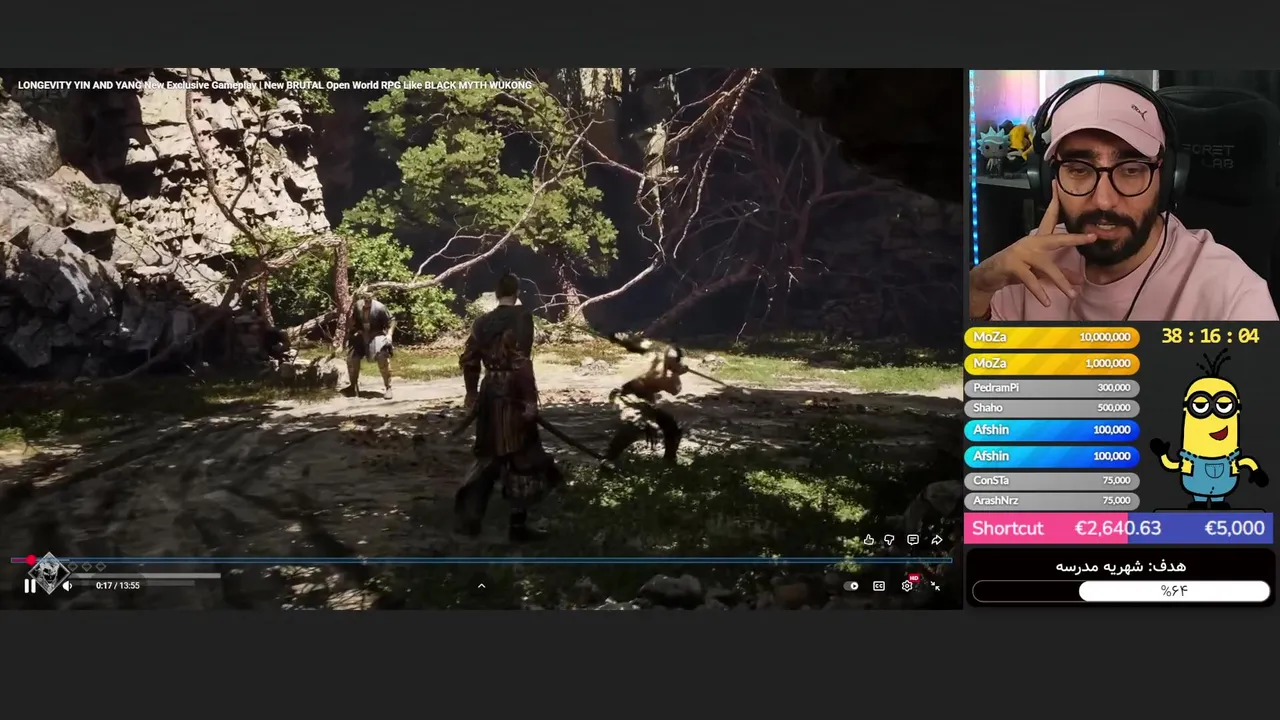The height and width of the screenshot is (720, 1280).
Task: Click the 0:17 / 13:55 time display
Action: click(118, 586)
